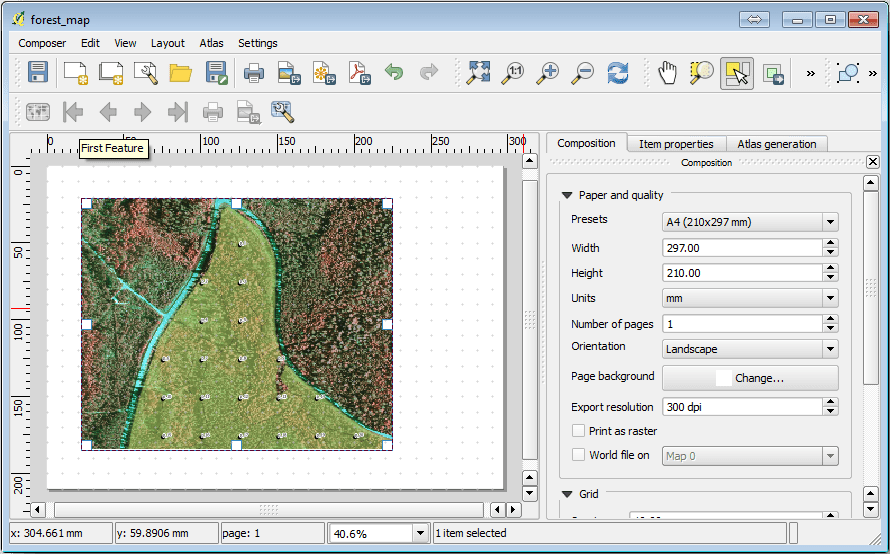Open the Orientation dropdown
The height and width of the screenshot is (554, 890).
click(x=750, y=349)
